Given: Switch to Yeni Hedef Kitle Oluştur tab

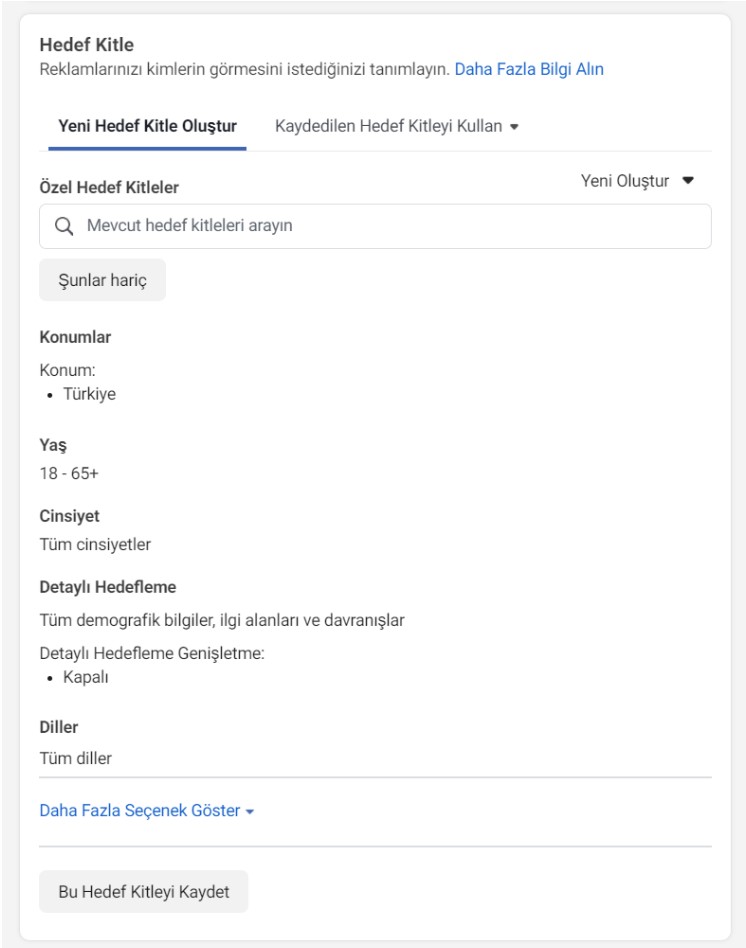Looking at the screenshot, I should [148, 126].
